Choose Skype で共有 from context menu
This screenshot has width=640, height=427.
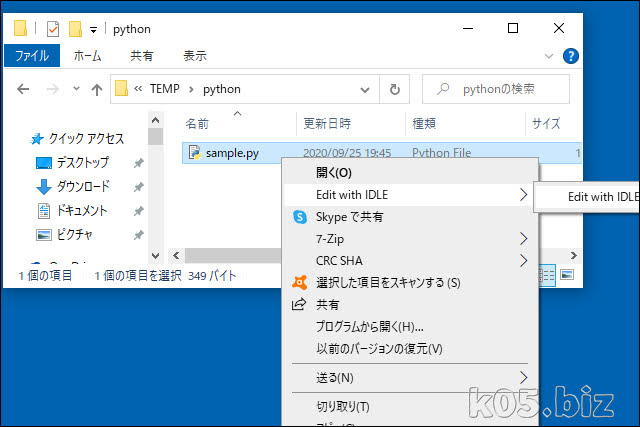(410, 217)
